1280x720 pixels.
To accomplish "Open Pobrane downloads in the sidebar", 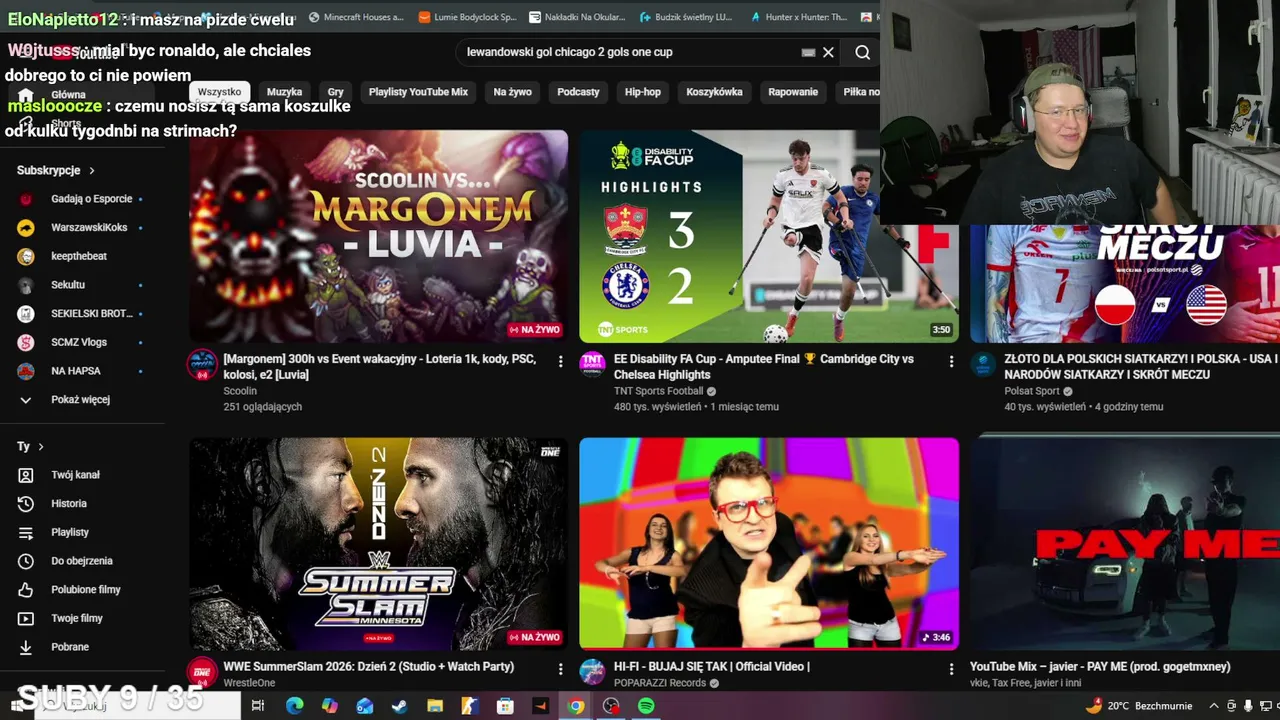I will (70, 647).
